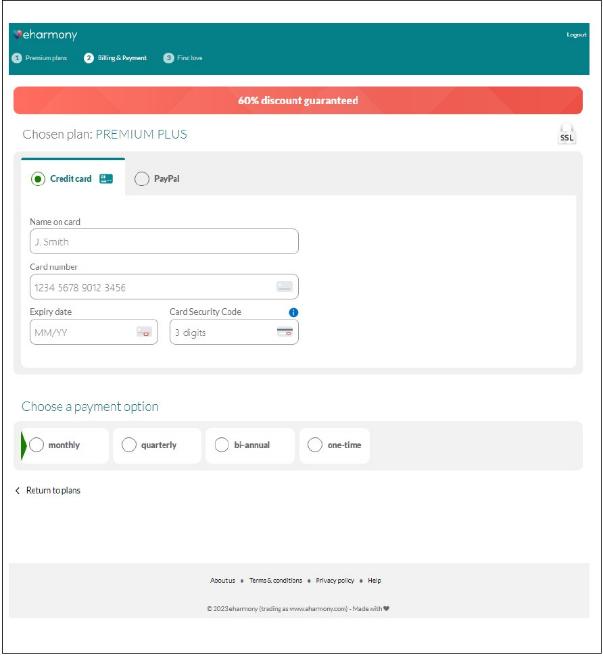Open the Privacy policy footer link
Screen dimensions: 603x657
coord(335,581)
